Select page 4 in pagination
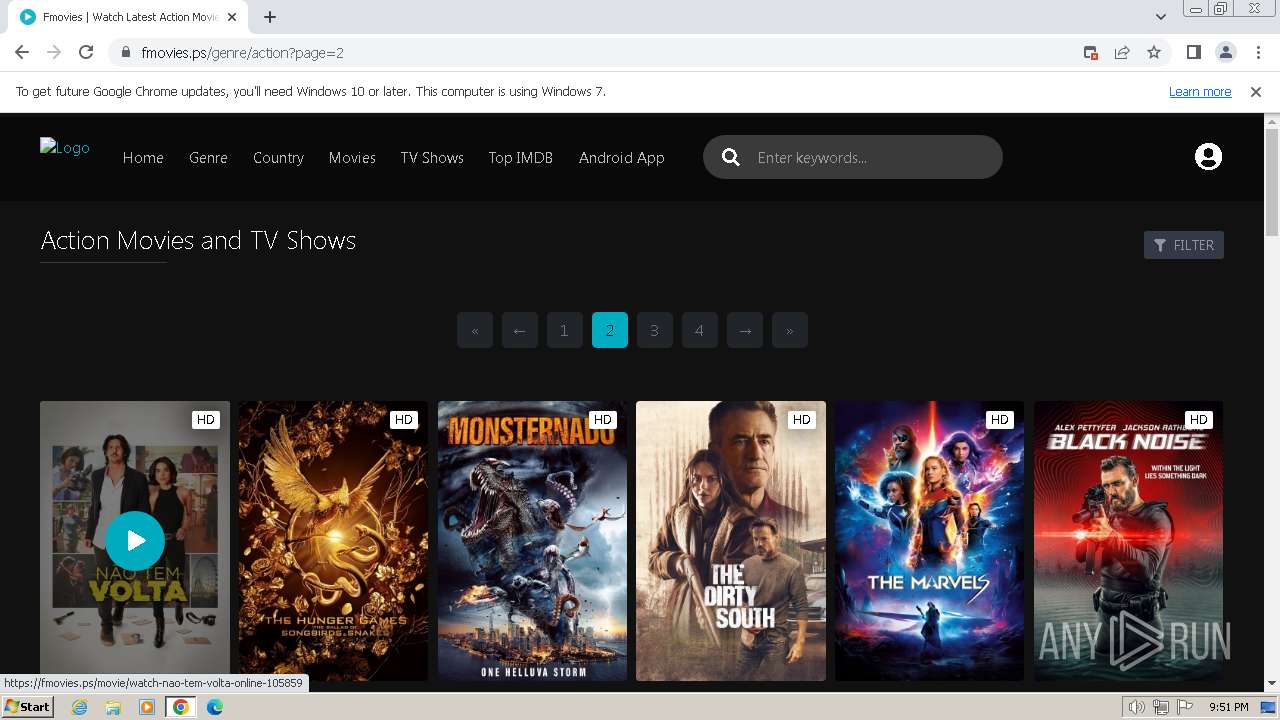Screen dimensions: 1280x720 [700, 330]
